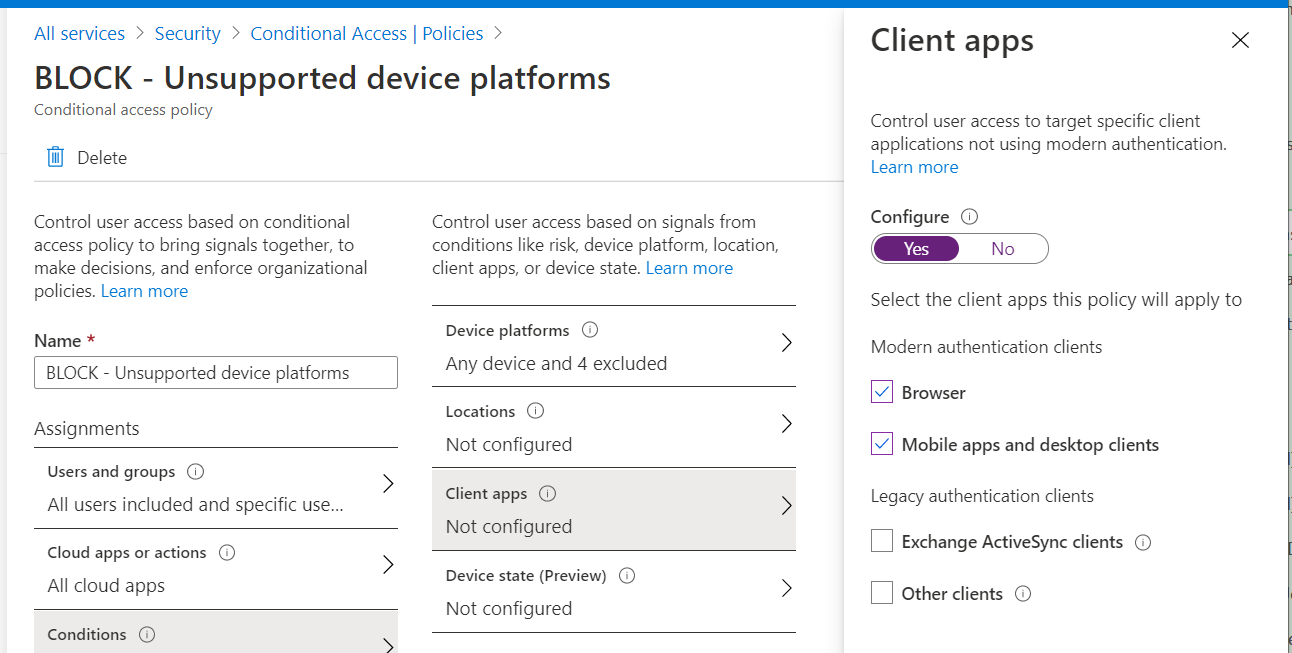Click info icon beside Device platforms
This screenshot has width=1292, height=653.
[590, 330]
